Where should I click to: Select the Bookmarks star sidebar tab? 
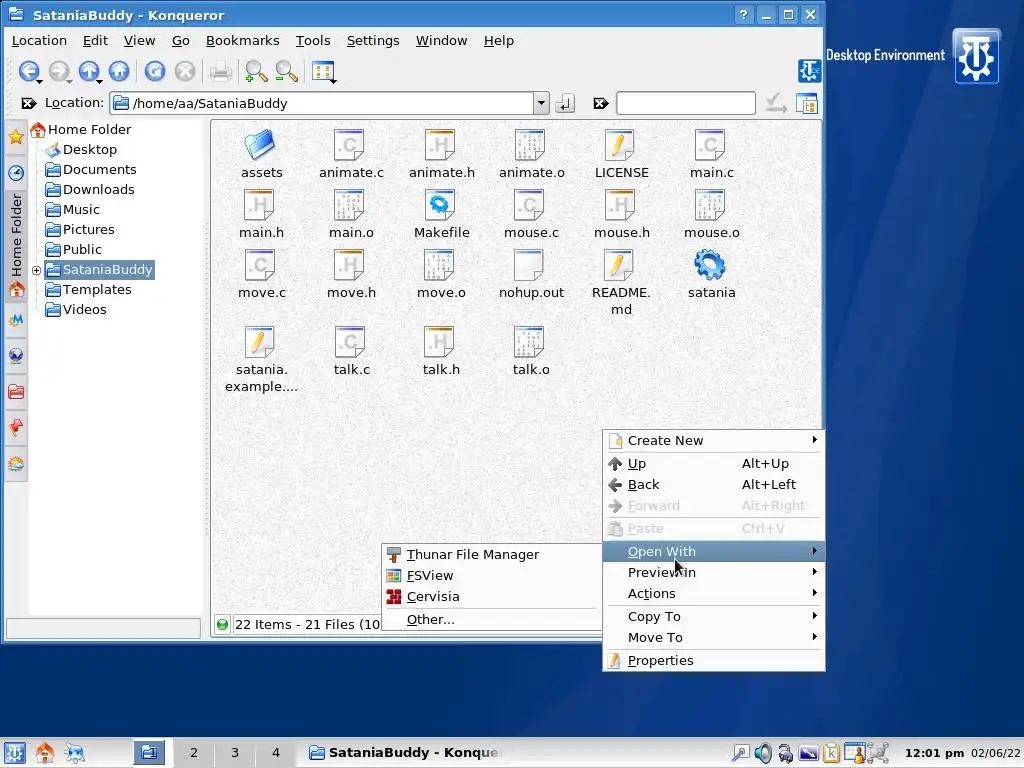[x=16, y=136]
